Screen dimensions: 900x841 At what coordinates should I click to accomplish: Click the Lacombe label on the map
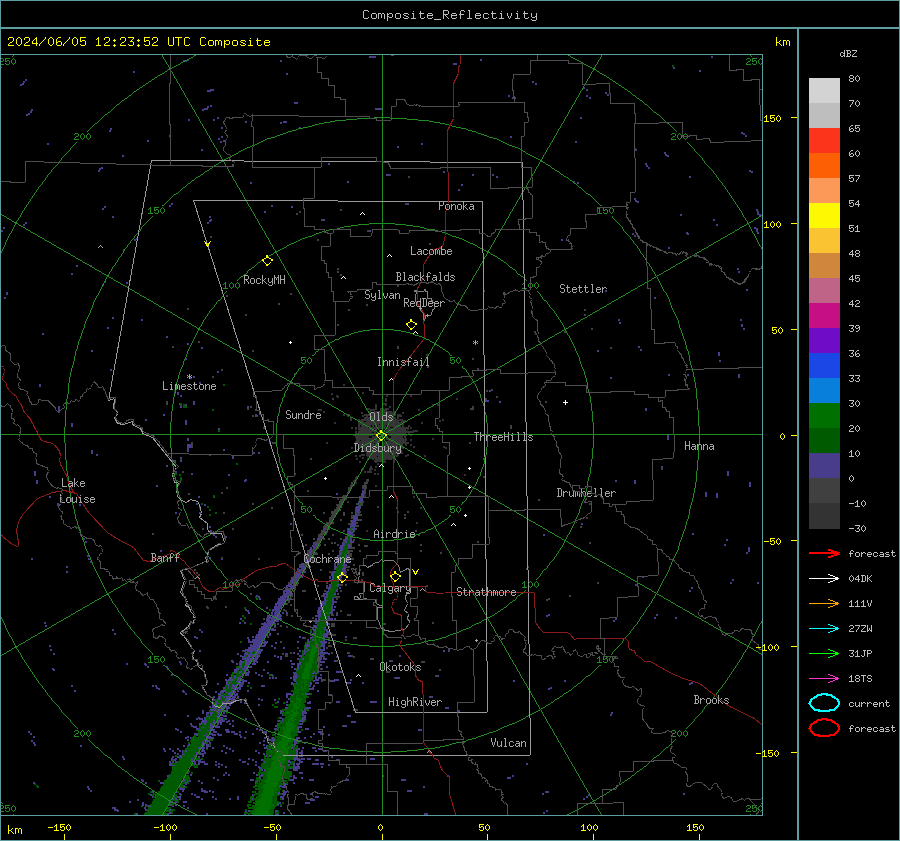(431, 251)
